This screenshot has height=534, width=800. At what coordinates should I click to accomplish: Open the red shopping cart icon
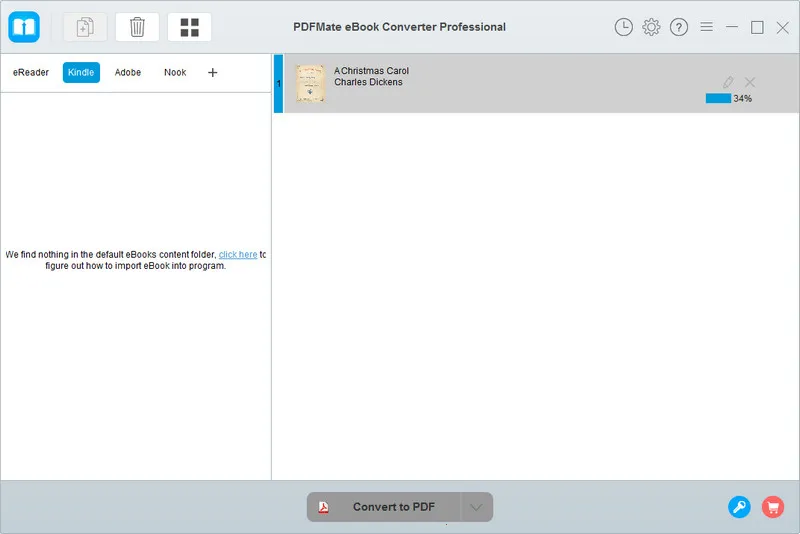772,507
